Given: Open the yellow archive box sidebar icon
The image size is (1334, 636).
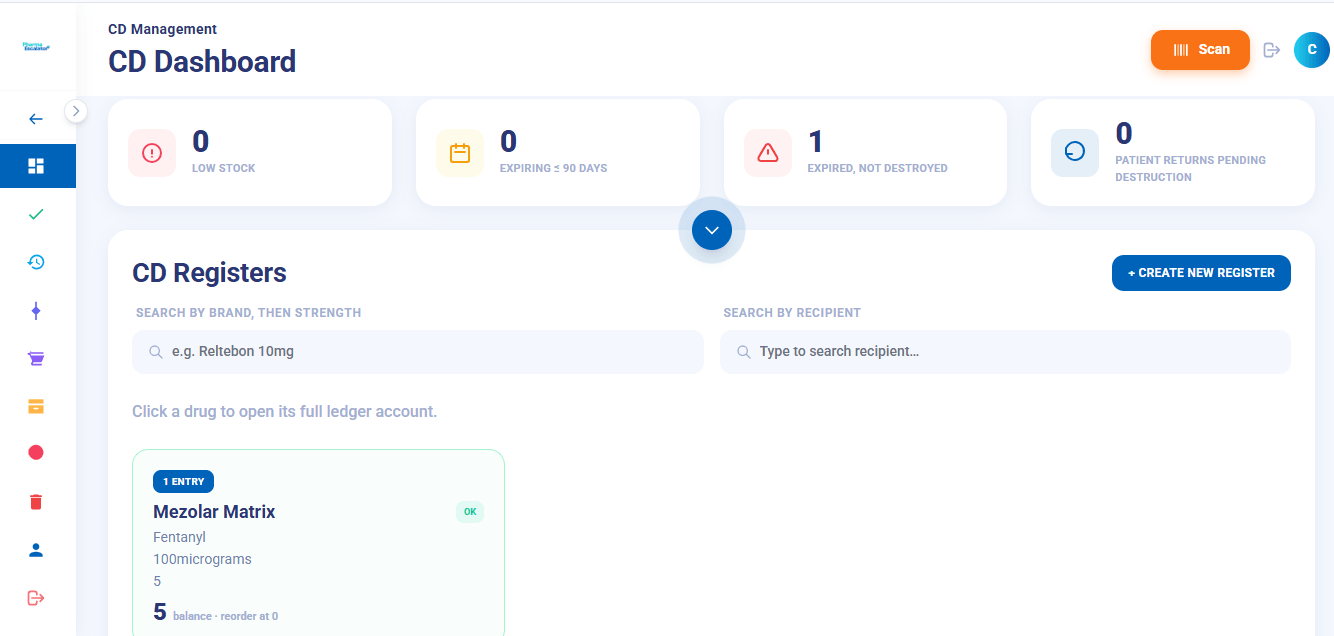Looking at the screenshot, I should click(36, 406).
